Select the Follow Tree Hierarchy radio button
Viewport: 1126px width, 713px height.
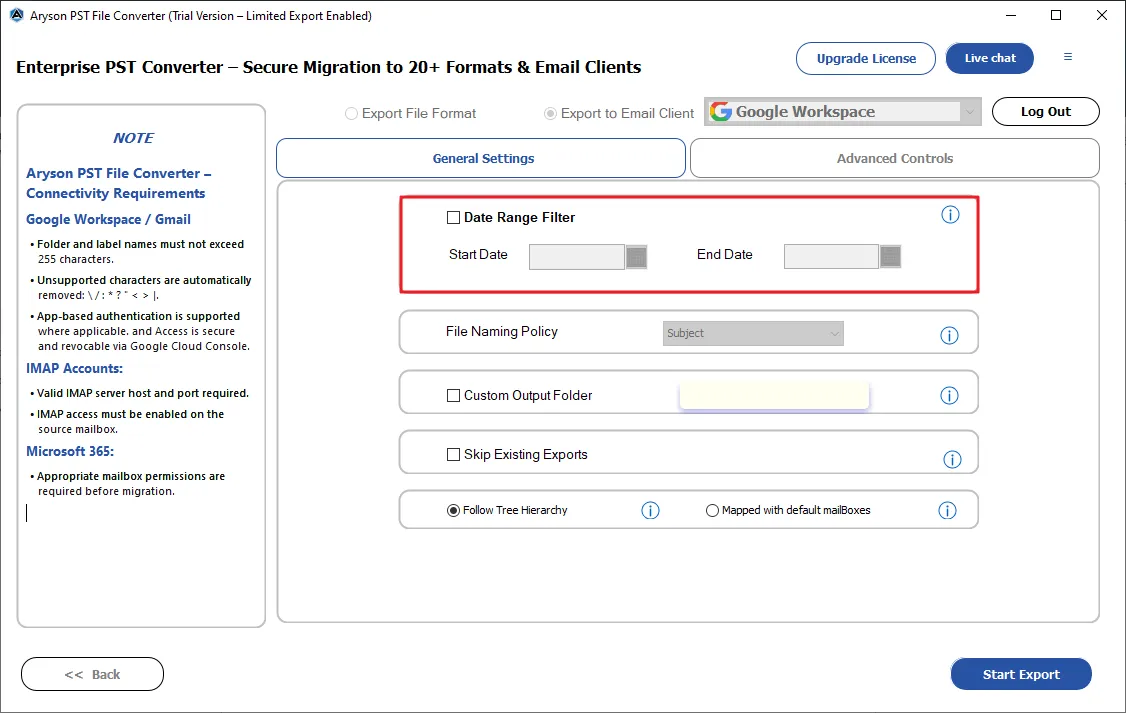coord(453,511)
